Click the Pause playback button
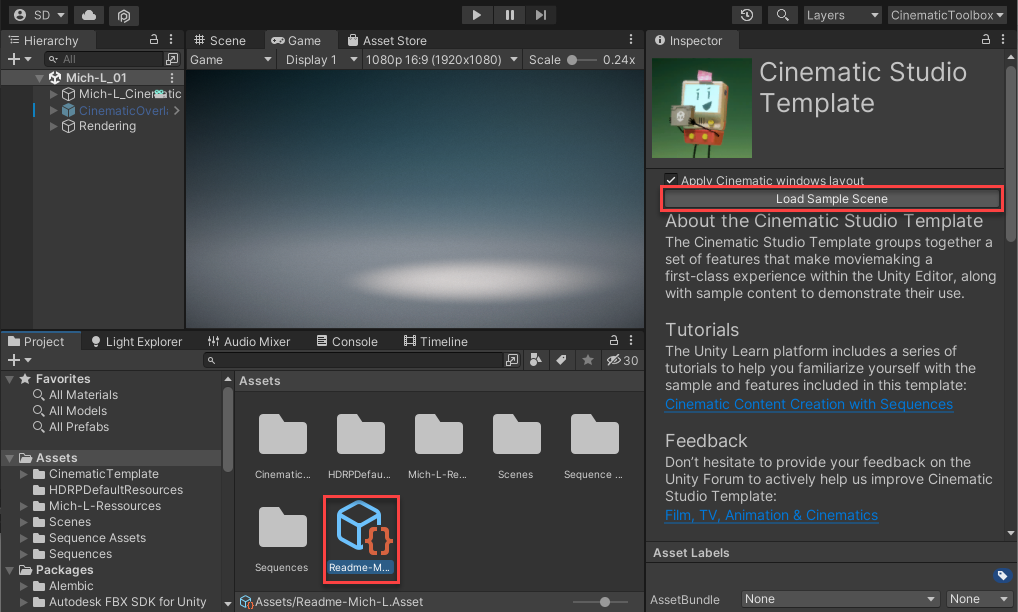Viewport: 1018px width, 612px height. [509, 15]
